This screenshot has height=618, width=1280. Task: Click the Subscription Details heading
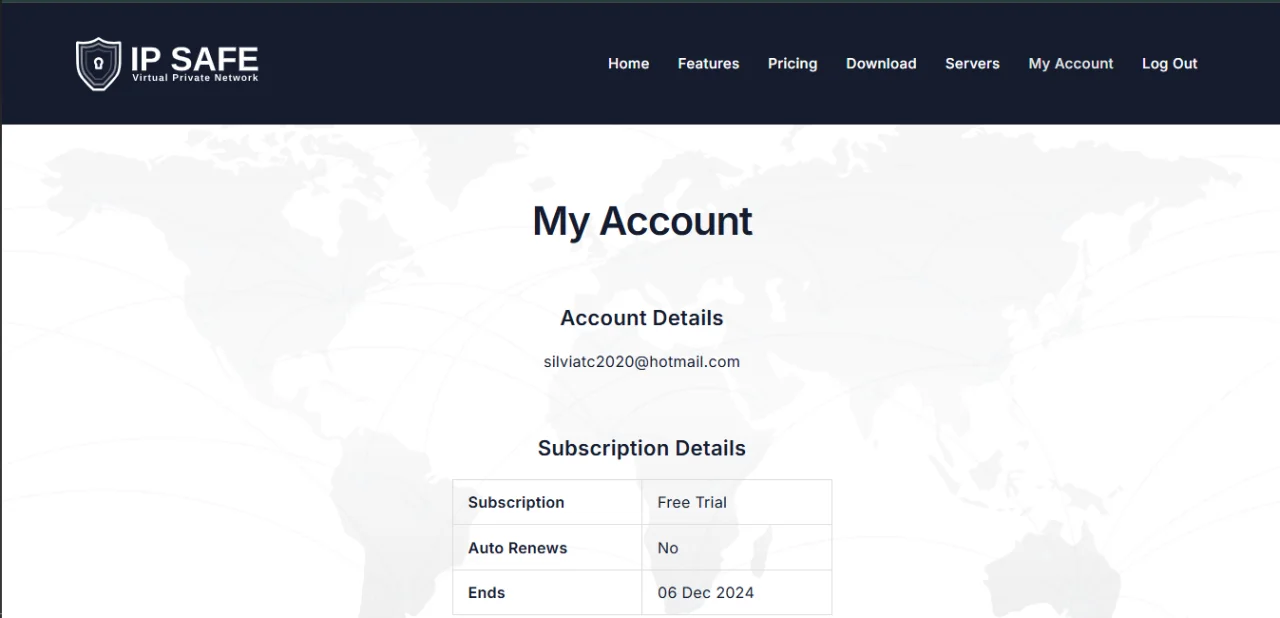pyautogui.click(x=642, y=448)
